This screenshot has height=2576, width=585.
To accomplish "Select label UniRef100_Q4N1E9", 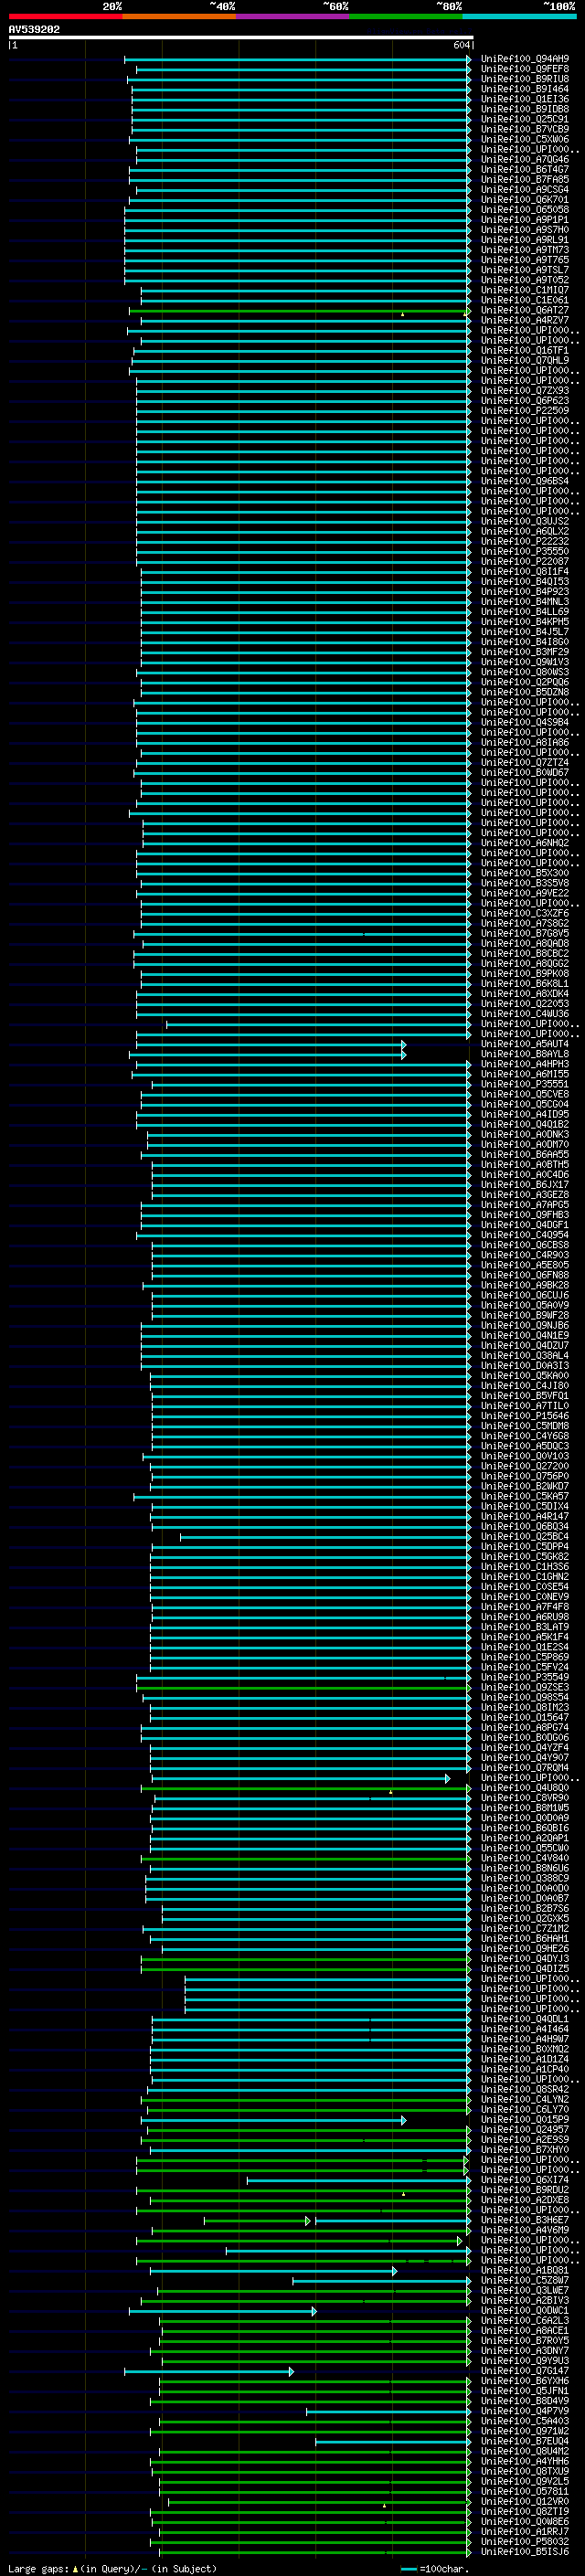I will [x=525, y=1336].
